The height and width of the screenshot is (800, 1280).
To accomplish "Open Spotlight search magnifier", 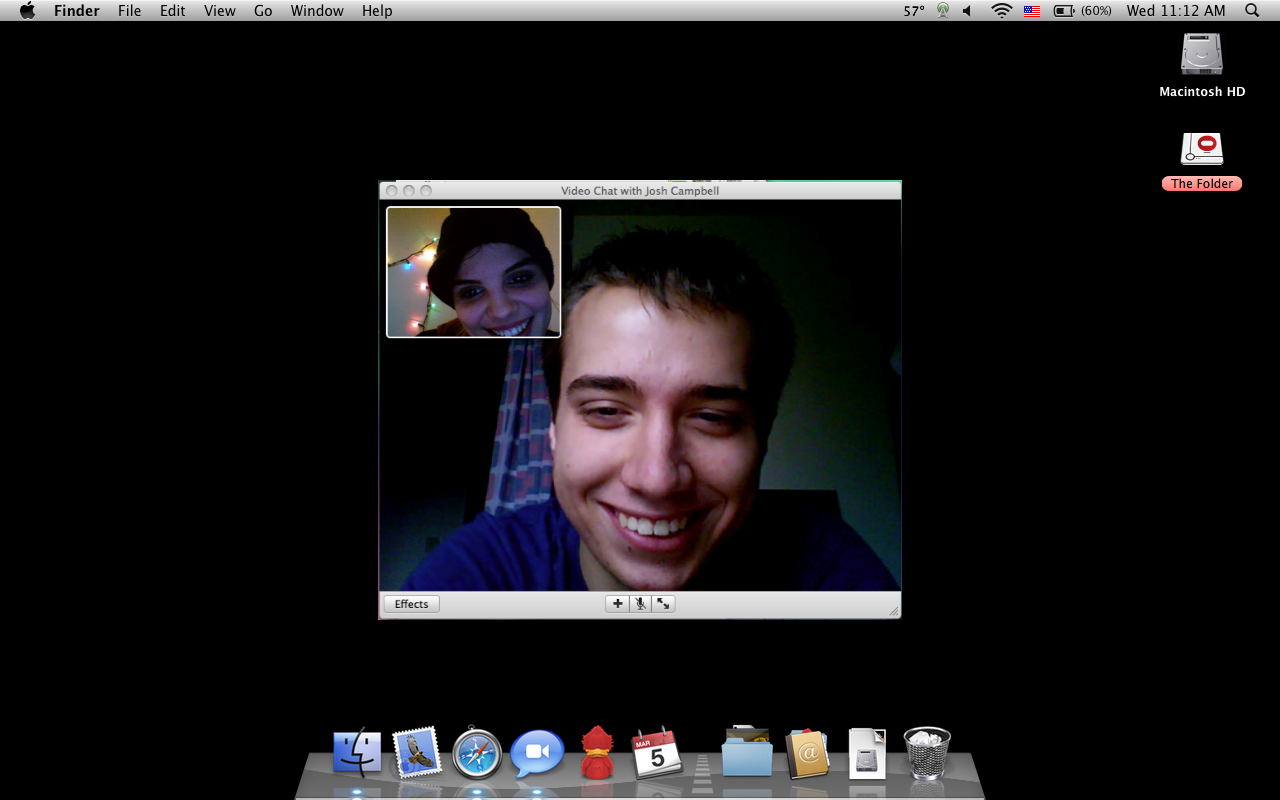I will pos(1252,11).
